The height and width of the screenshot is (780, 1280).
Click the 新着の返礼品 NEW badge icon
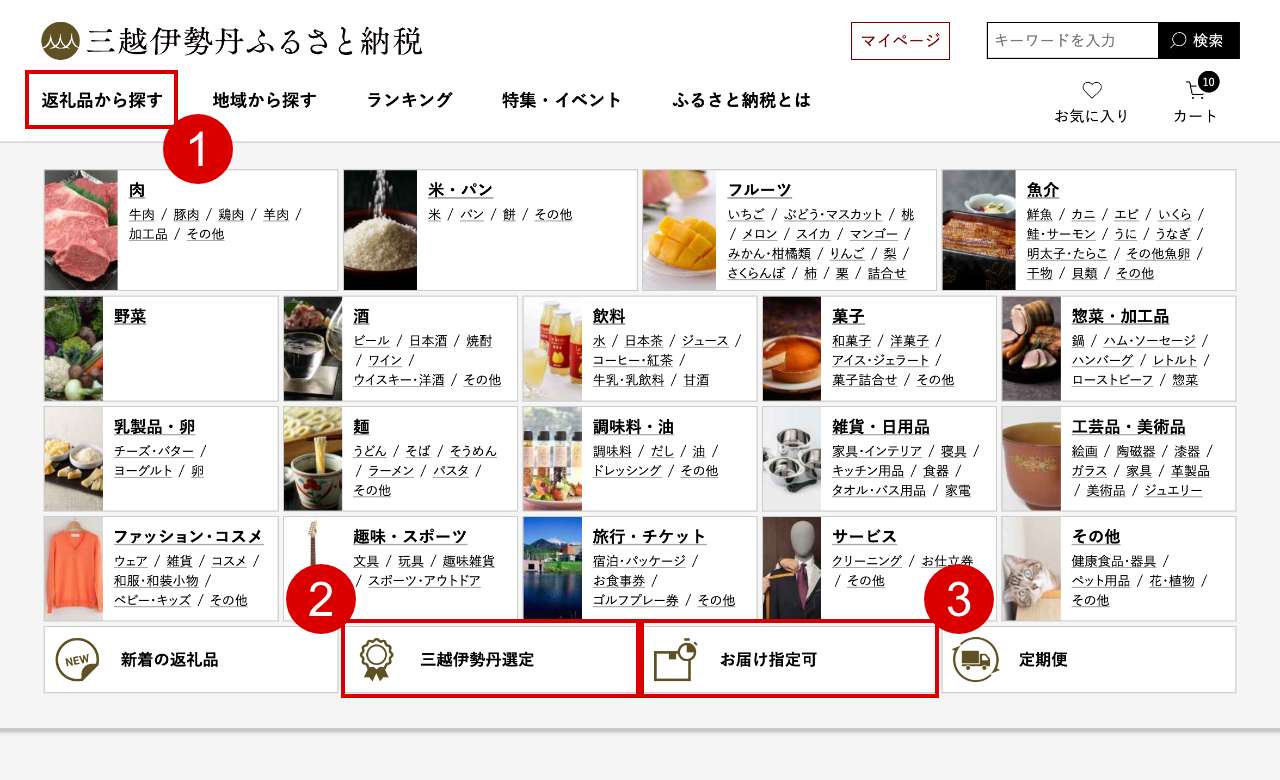pyautogui.click(x=77, y=660)
